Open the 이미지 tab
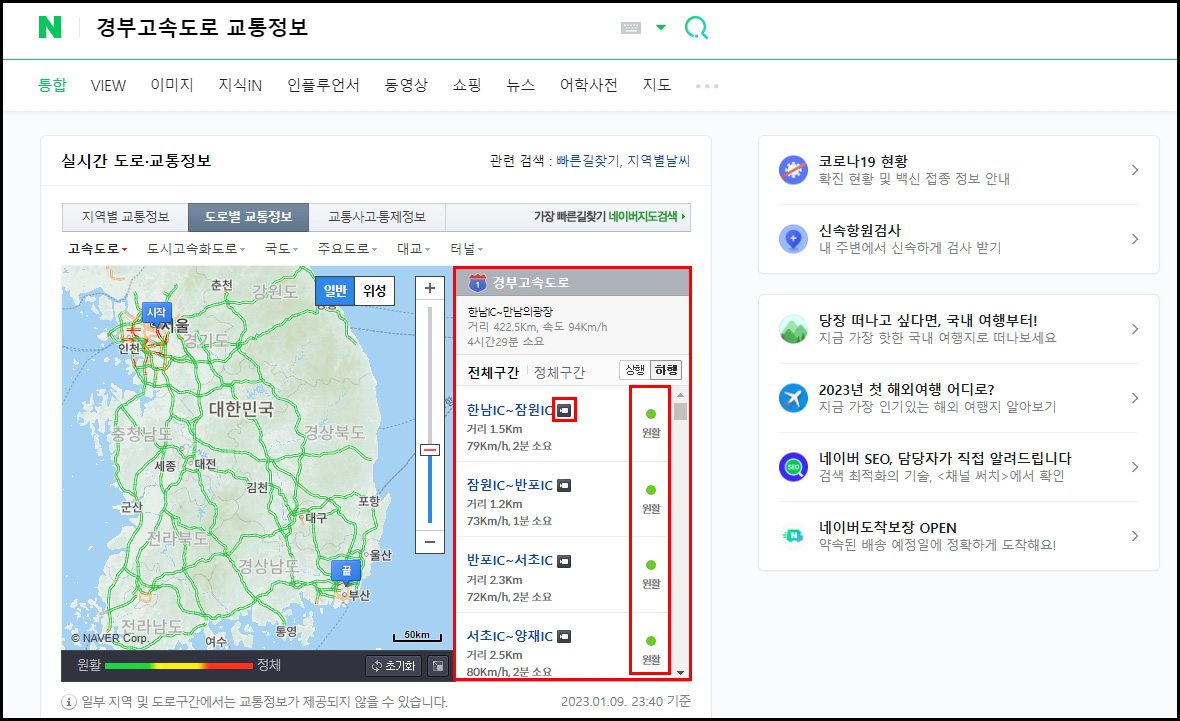This screenshot has height=721, width=1180. (x=172, y=85)
